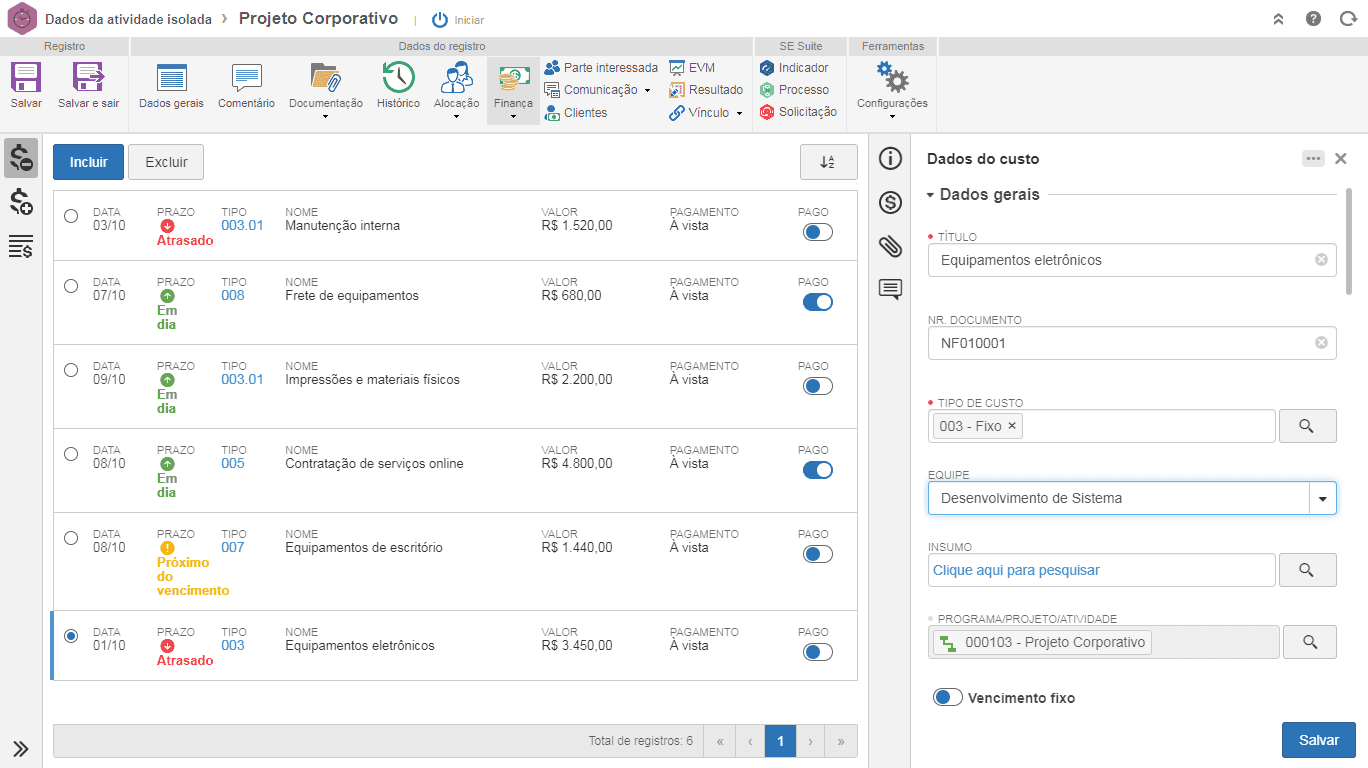Clear the Título field with X
The image size is (1368, 768).
click(x=1321, y=260)
